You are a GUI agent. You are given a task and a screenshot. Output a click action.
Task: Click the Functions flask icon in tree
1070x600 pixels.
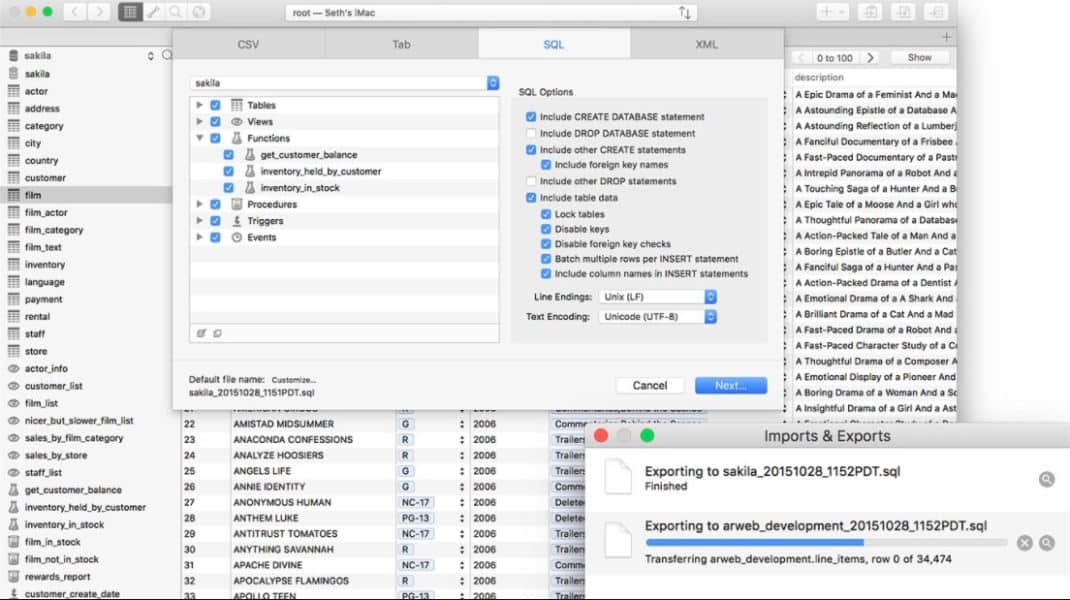(237, 138)
